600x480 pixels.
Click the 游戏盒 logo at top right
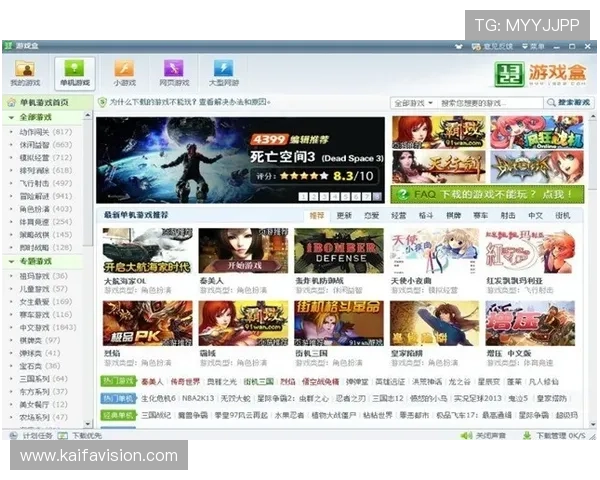(x=540, y=74)
